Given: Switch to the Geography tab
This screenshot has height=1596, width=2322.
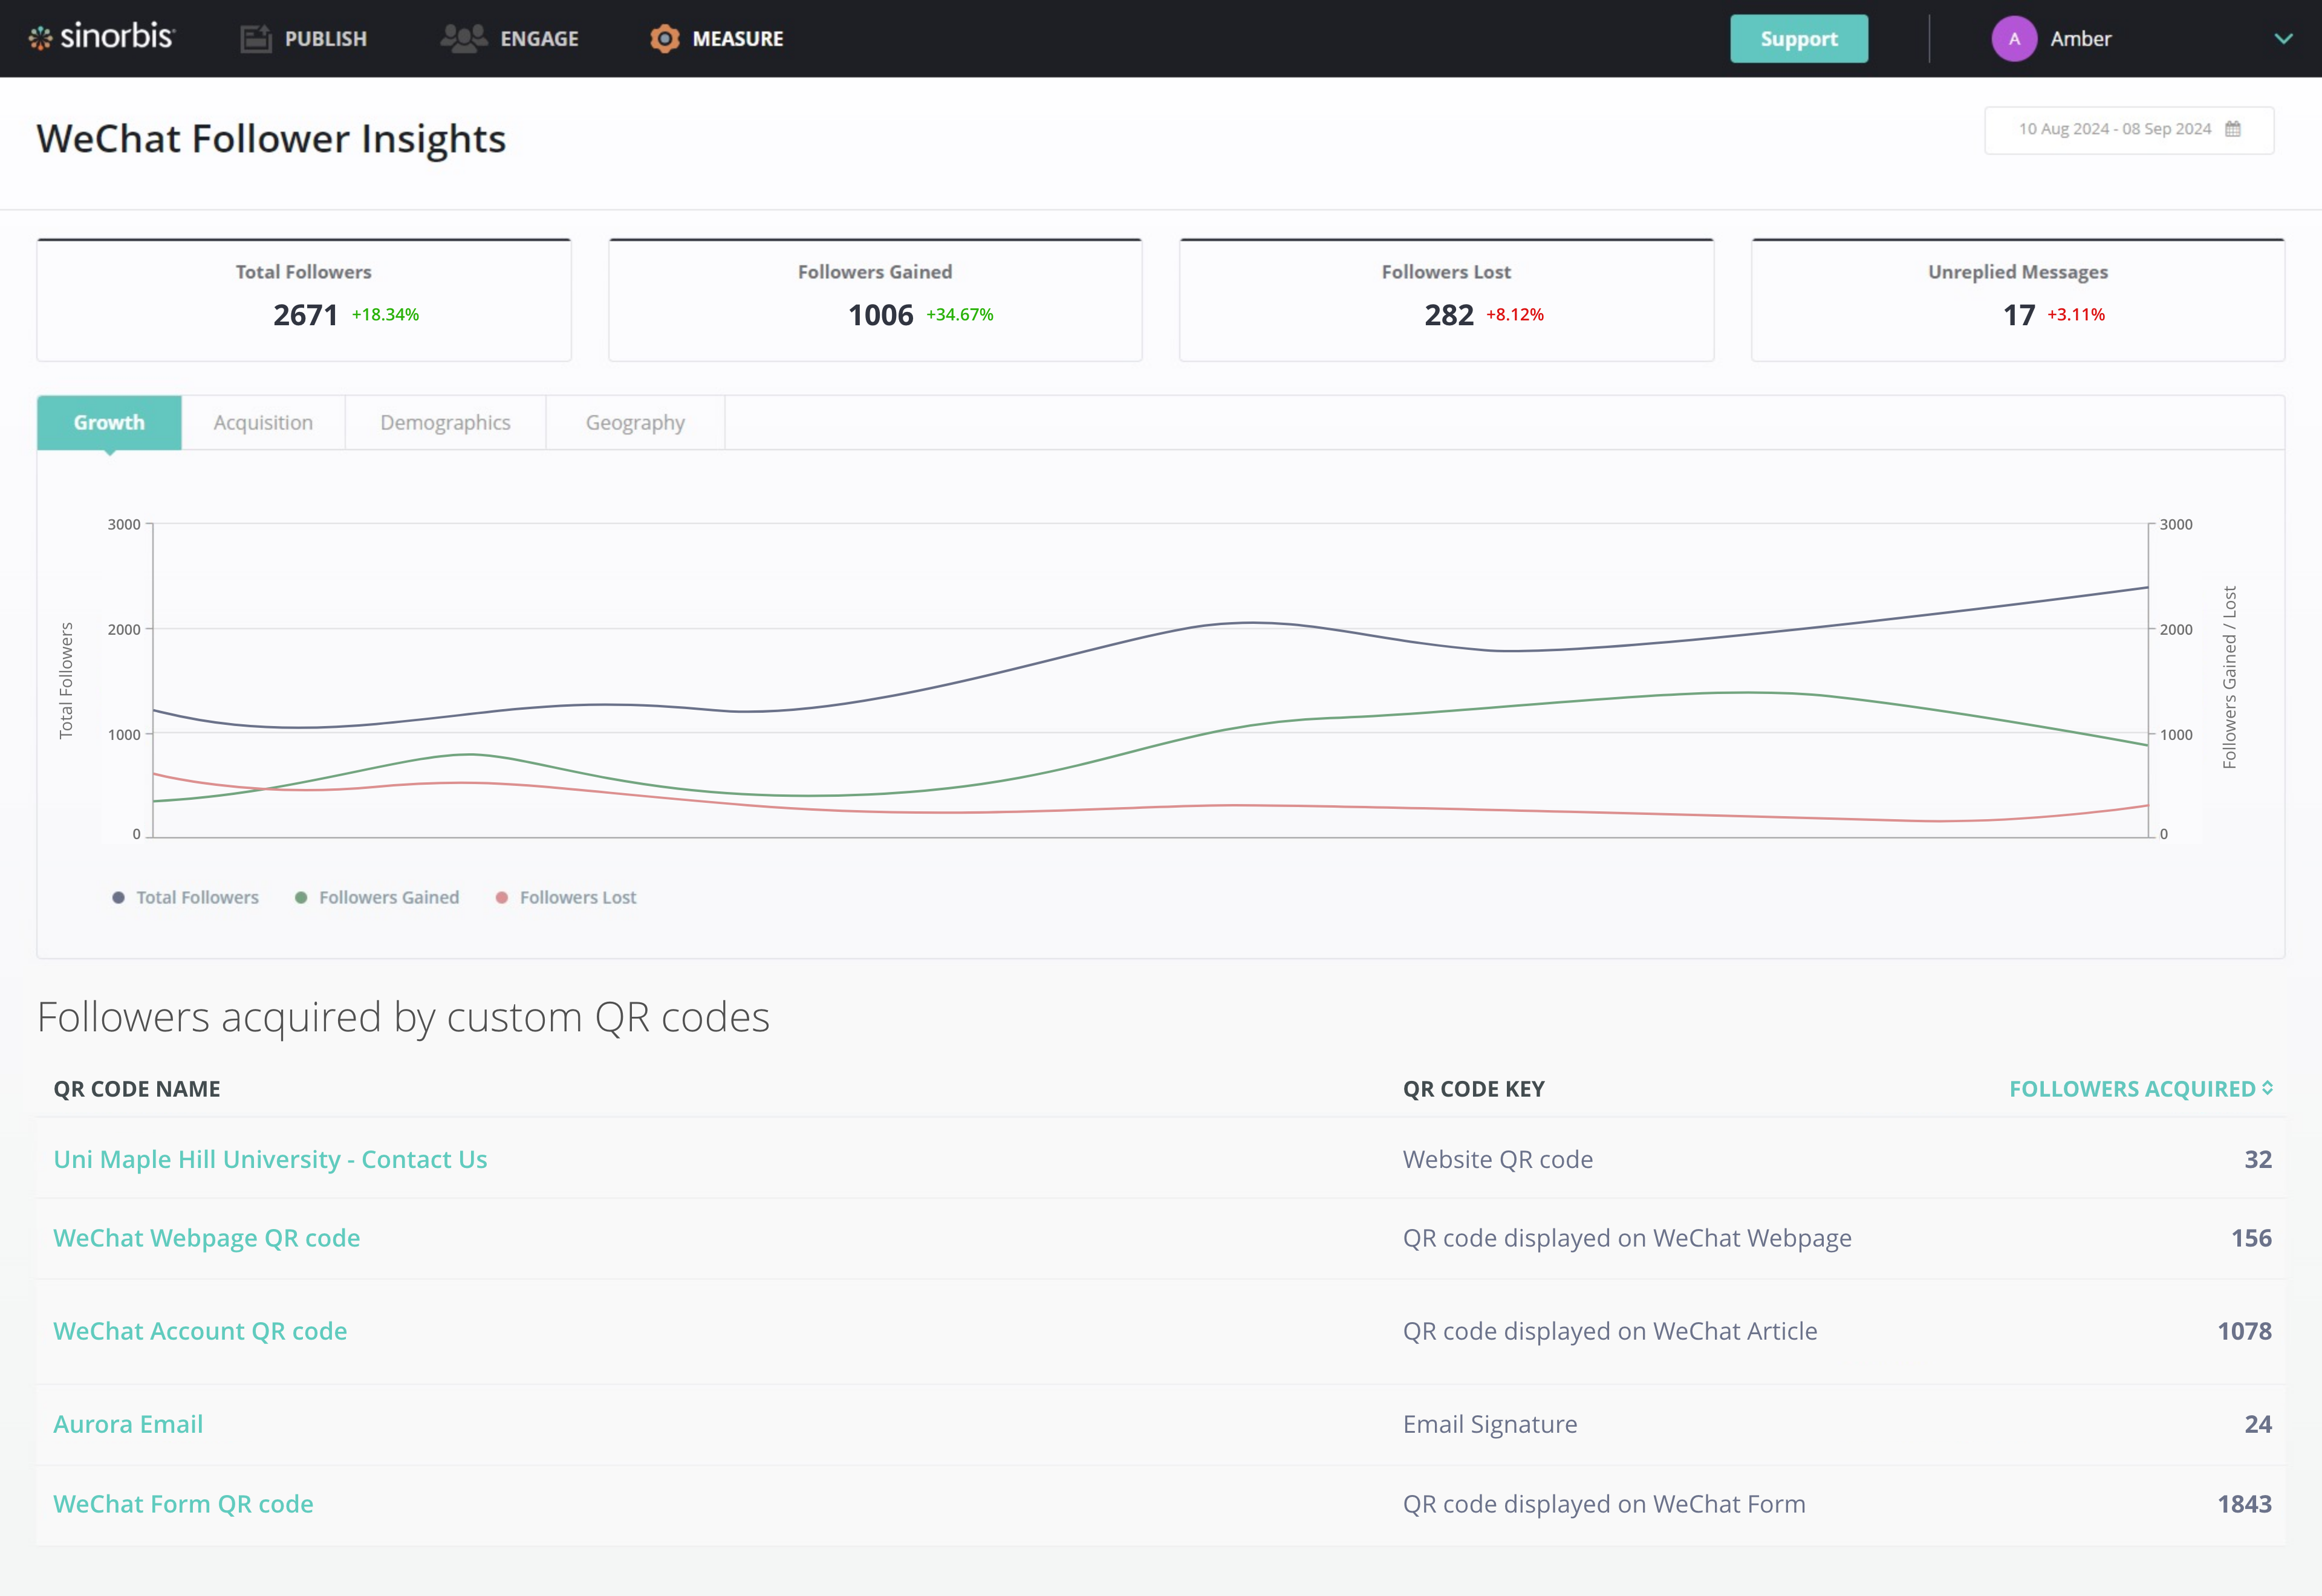Looking at the screenshot, I should 635,422.
